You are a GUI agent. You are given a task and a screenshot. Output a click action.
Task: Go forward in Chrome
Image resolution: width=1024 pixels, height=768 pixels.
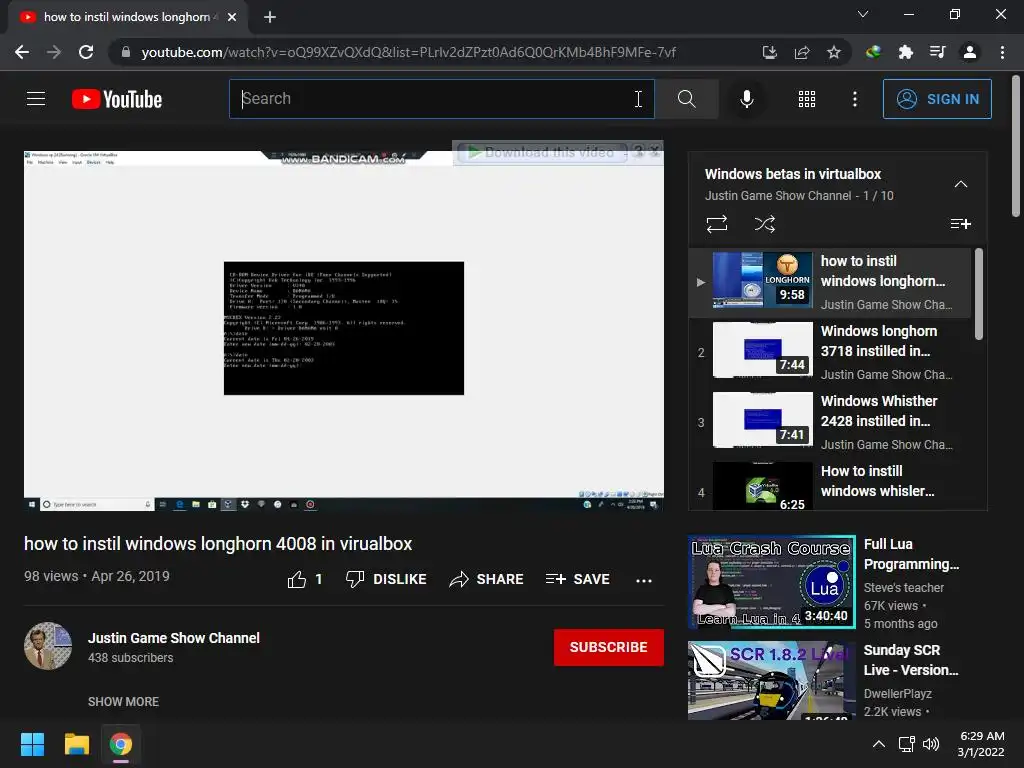[x=54, y=52]
